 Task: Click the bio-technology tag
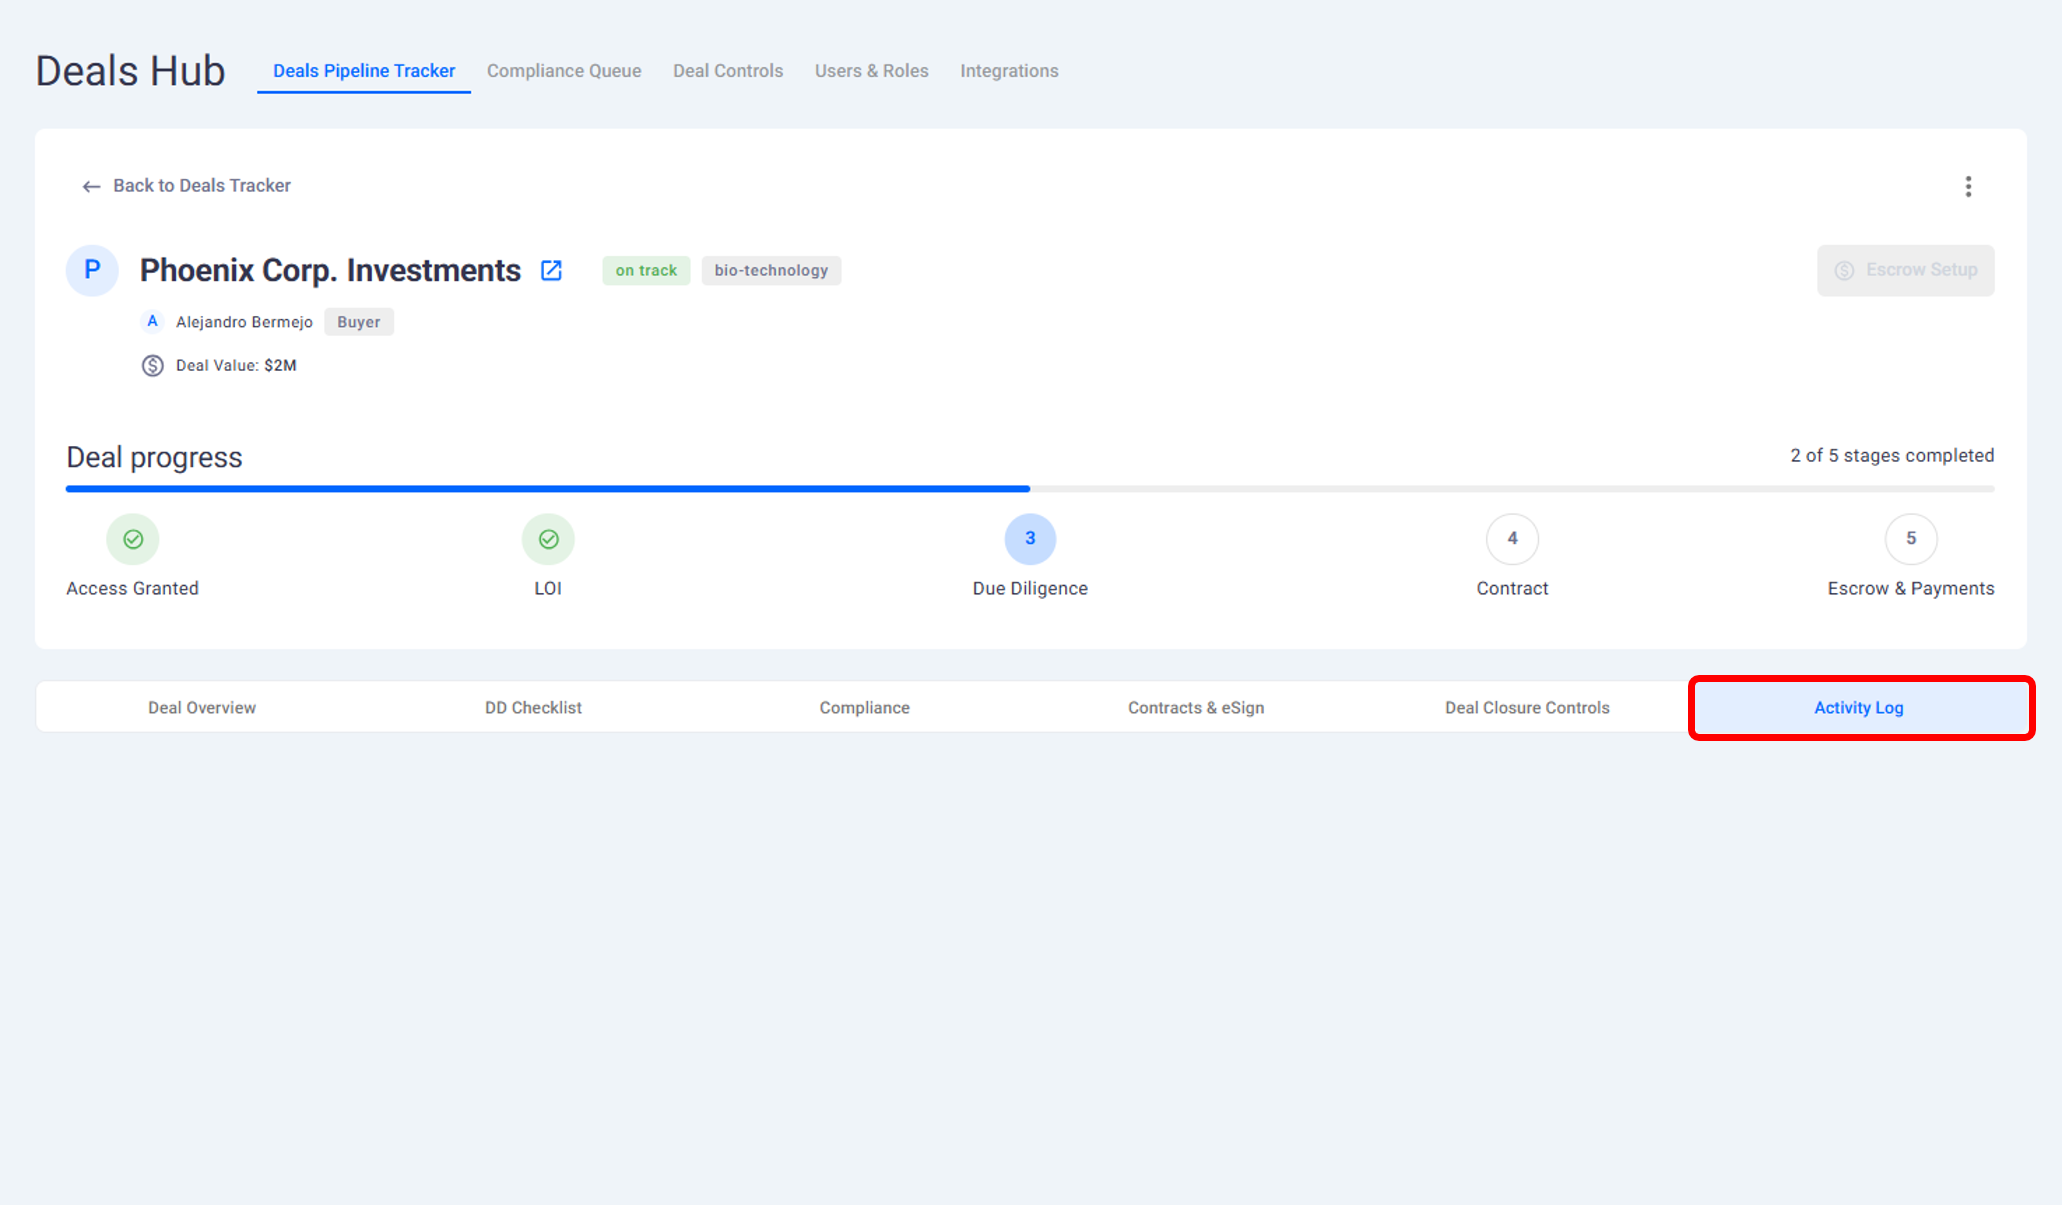(770, 271)
